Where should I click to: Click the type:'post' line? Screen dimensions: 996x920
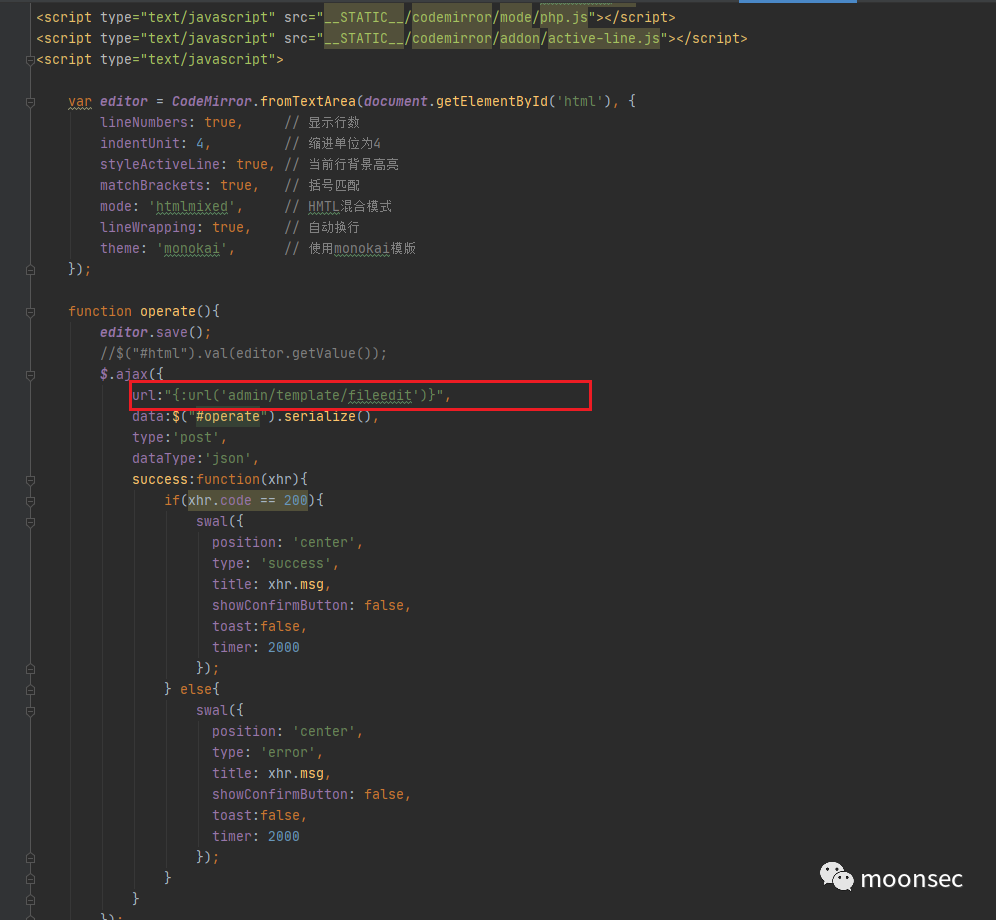point(179,437)
